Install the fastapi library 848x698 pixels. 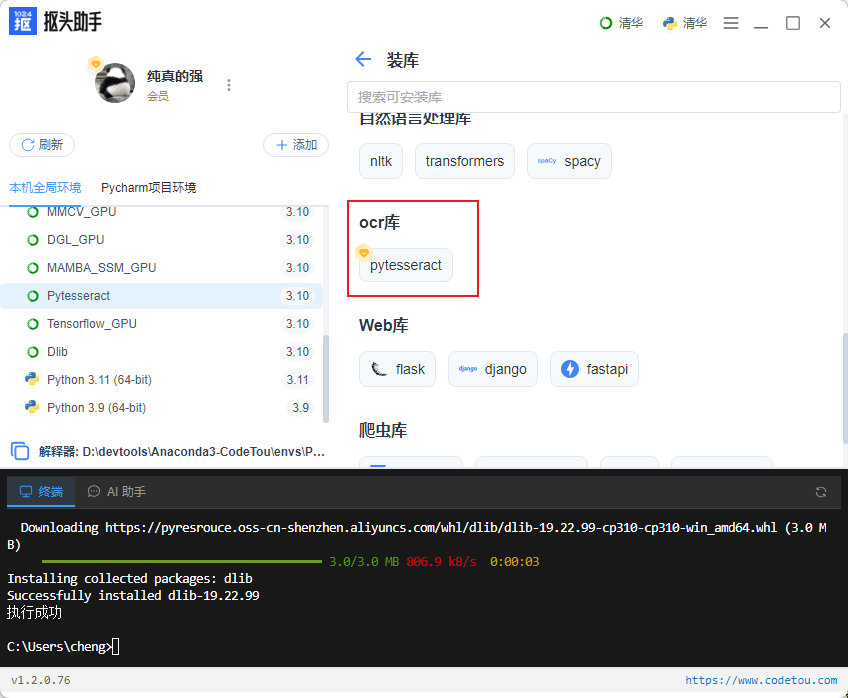point(594,369)
